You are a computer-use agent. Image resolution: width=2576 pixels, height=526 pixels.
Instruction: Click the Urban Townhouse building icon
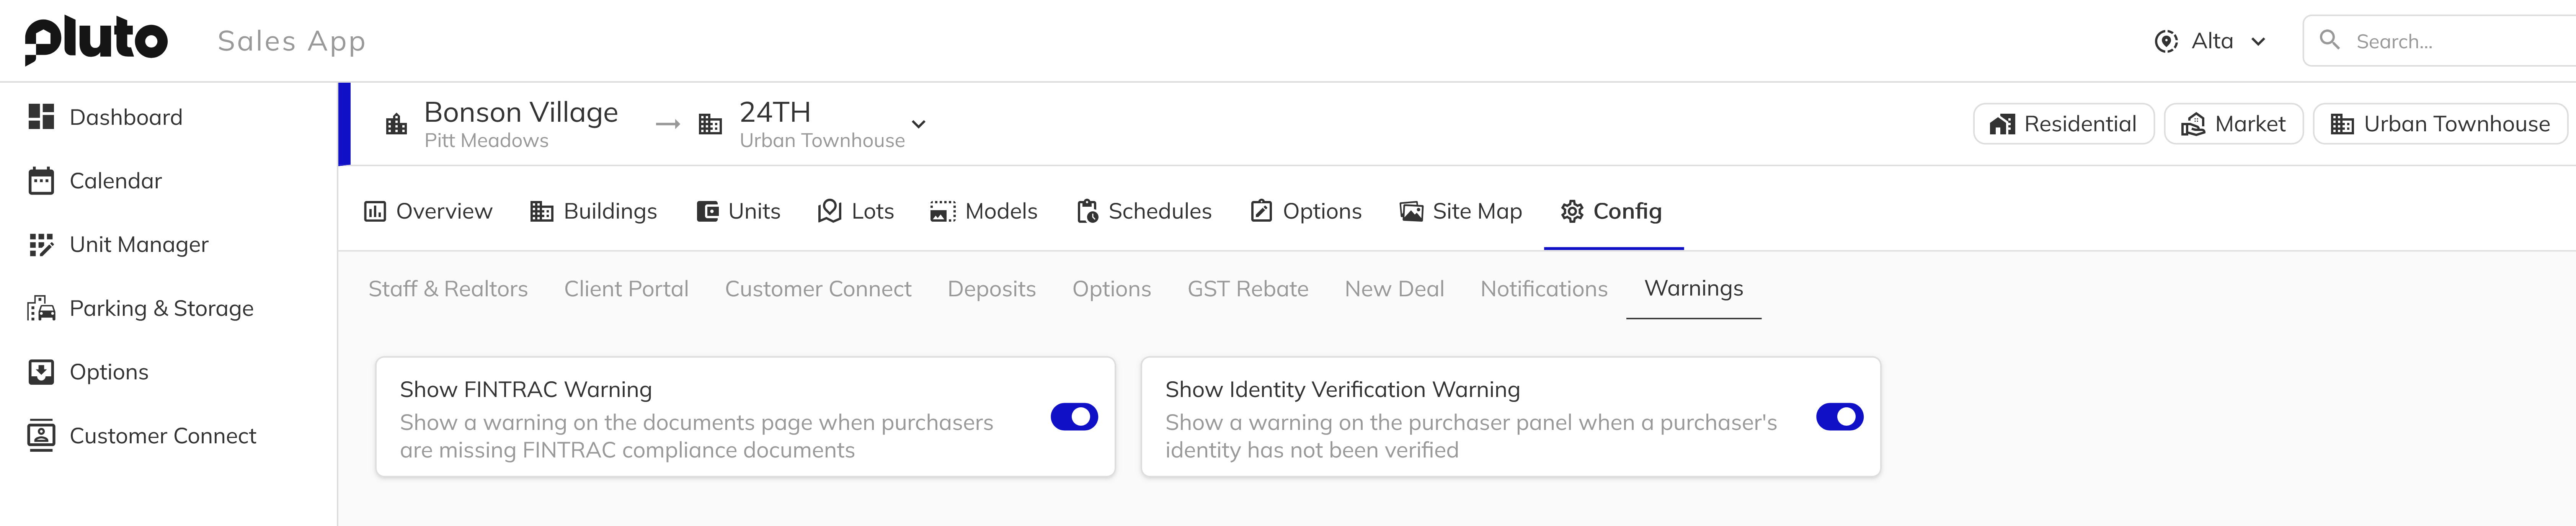pos(2342,124)
